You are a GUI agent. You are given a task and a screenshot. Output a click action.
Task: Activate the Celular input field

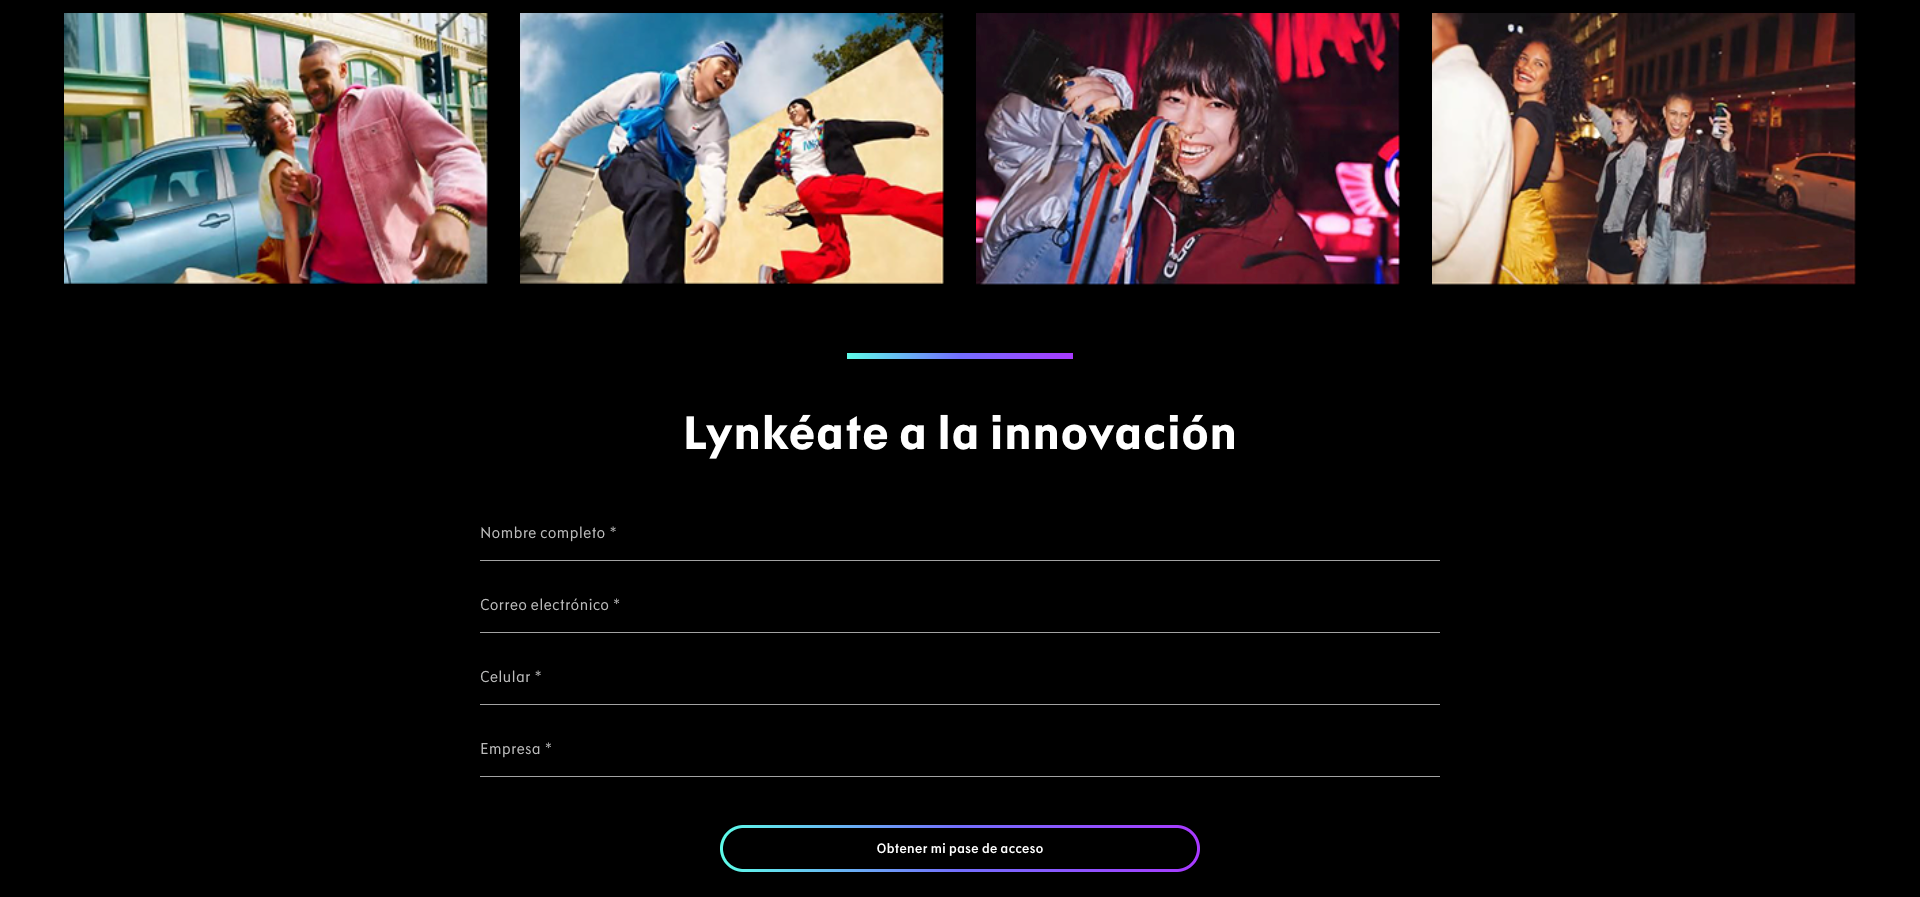coord(959,678)
